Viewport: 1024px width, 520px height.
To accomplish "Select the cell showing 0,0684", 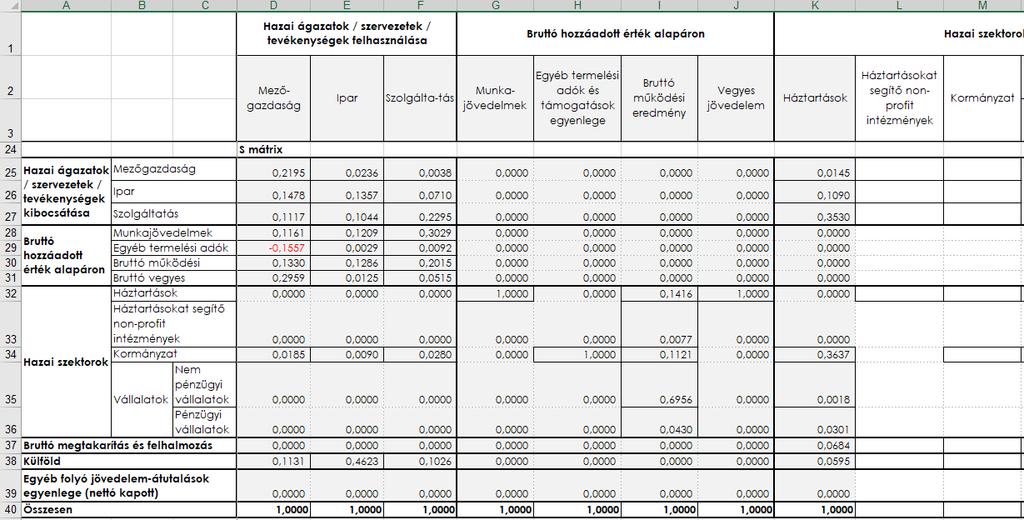I will click(x=814, y=446).
